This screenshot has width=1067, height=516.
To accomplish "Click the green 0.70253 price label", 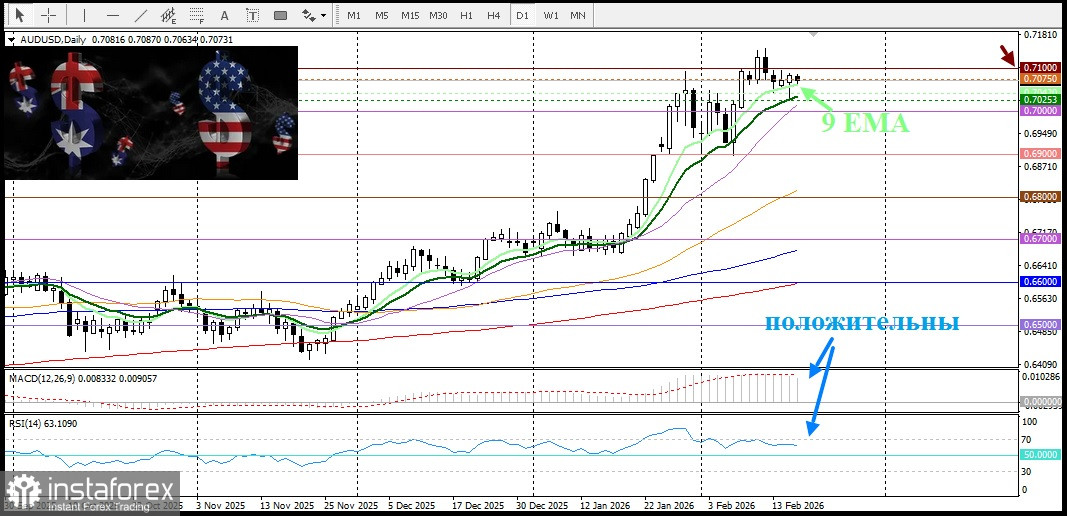I will coord(1040,99).
